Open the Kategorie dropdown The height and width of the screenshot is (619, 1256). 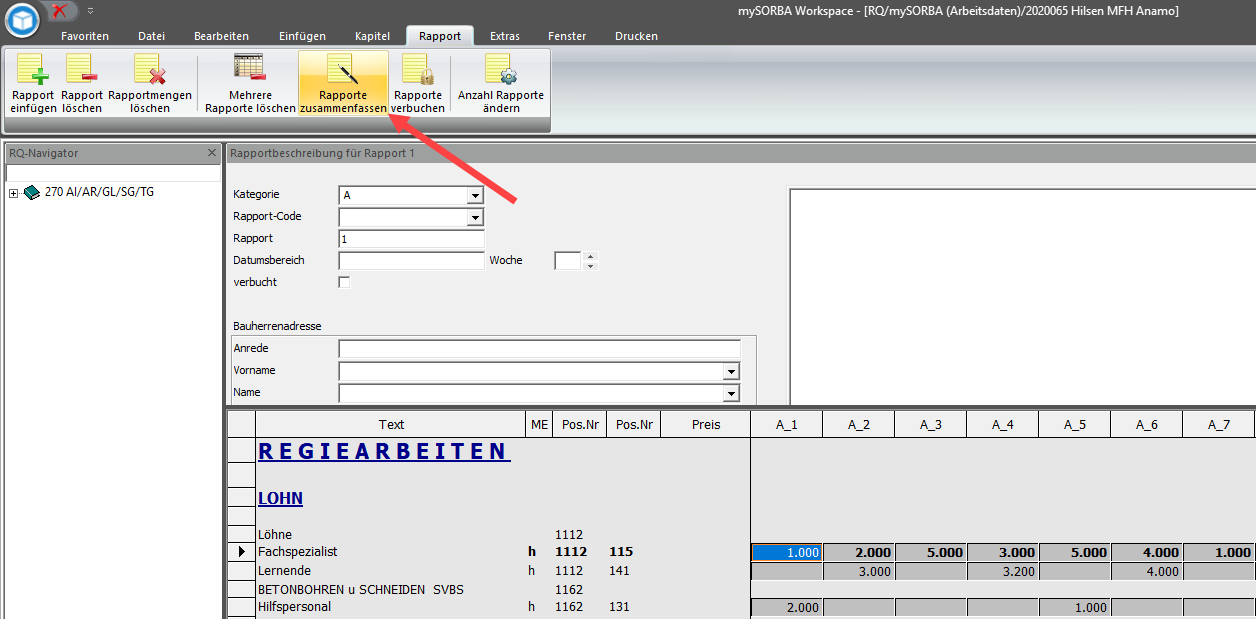[475, 195]
